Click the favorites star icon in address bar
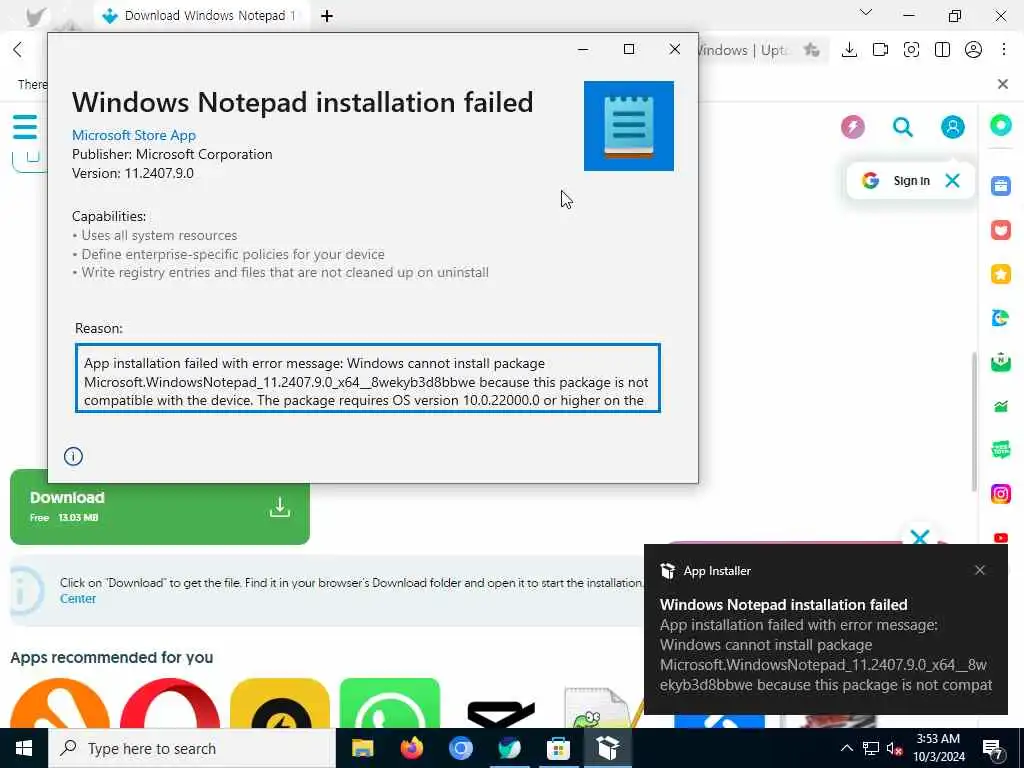 tap(811, 50)
